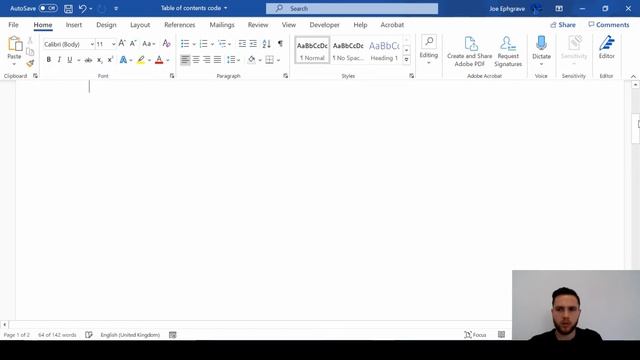Open the document title dropdown
This screenshot has height=360, width=640.
[x=226, y=8]
